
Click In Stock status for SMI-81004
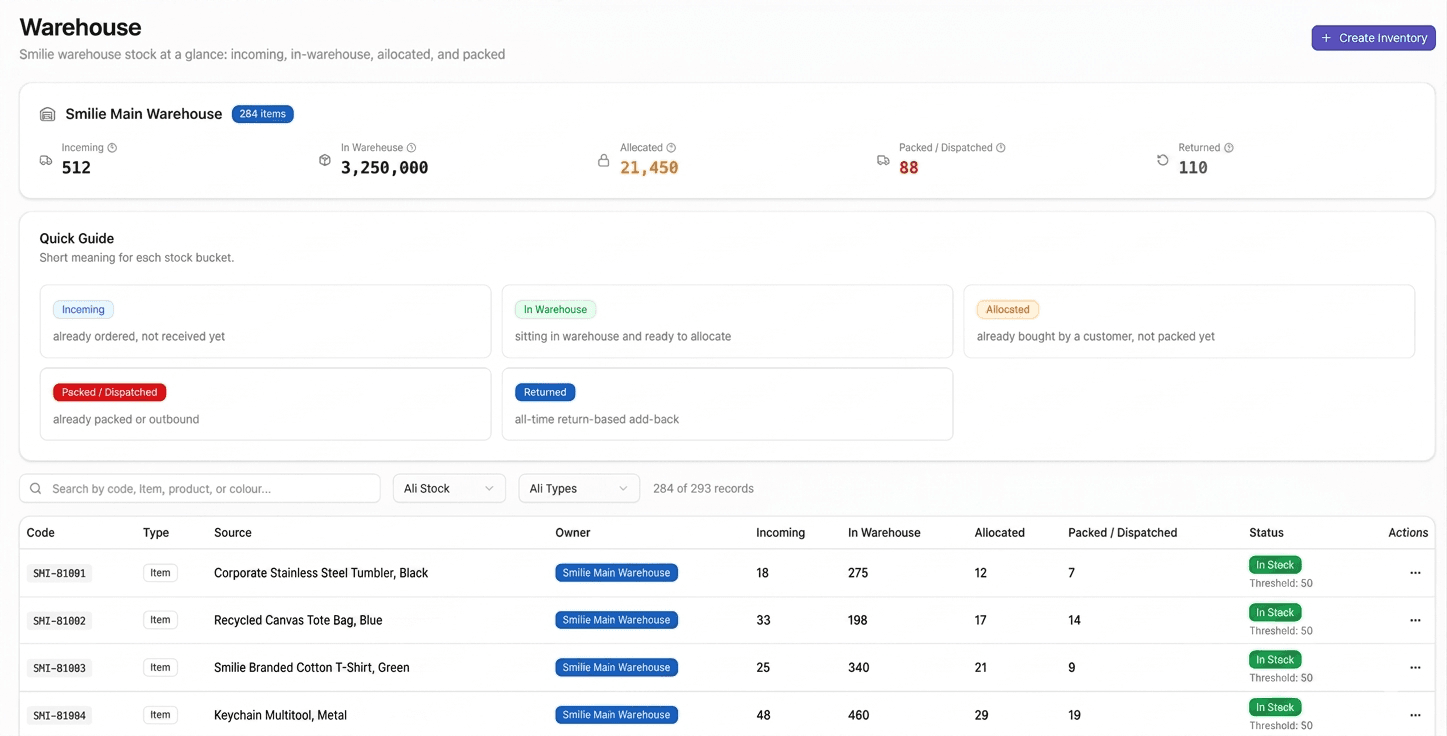click(x=1275, y=707)
